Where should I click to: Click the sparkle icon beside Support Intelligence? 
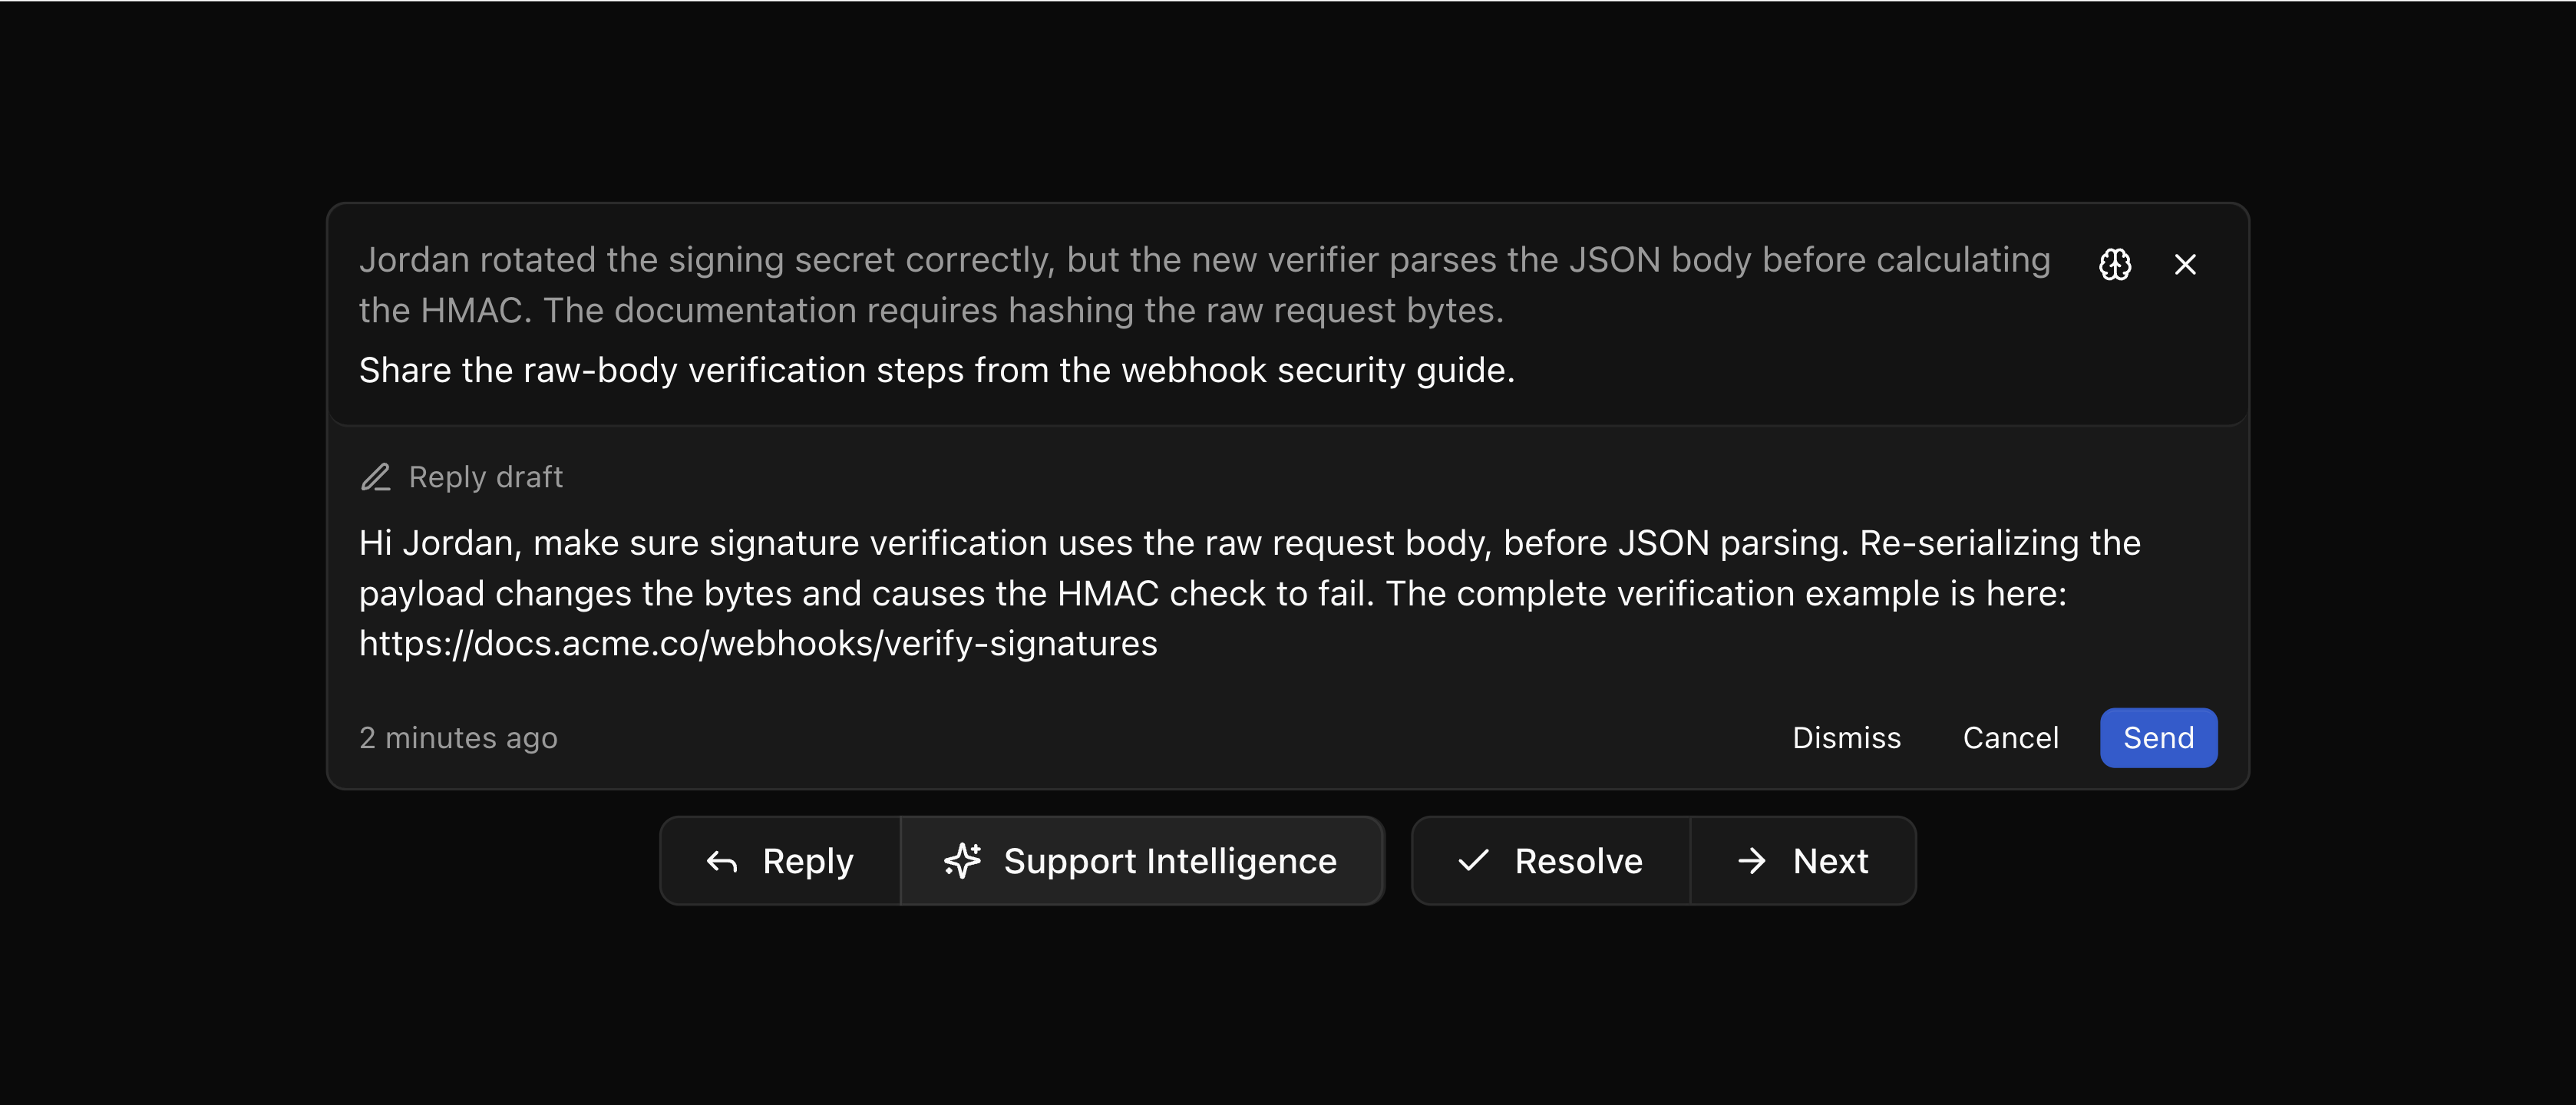point(962,861)
